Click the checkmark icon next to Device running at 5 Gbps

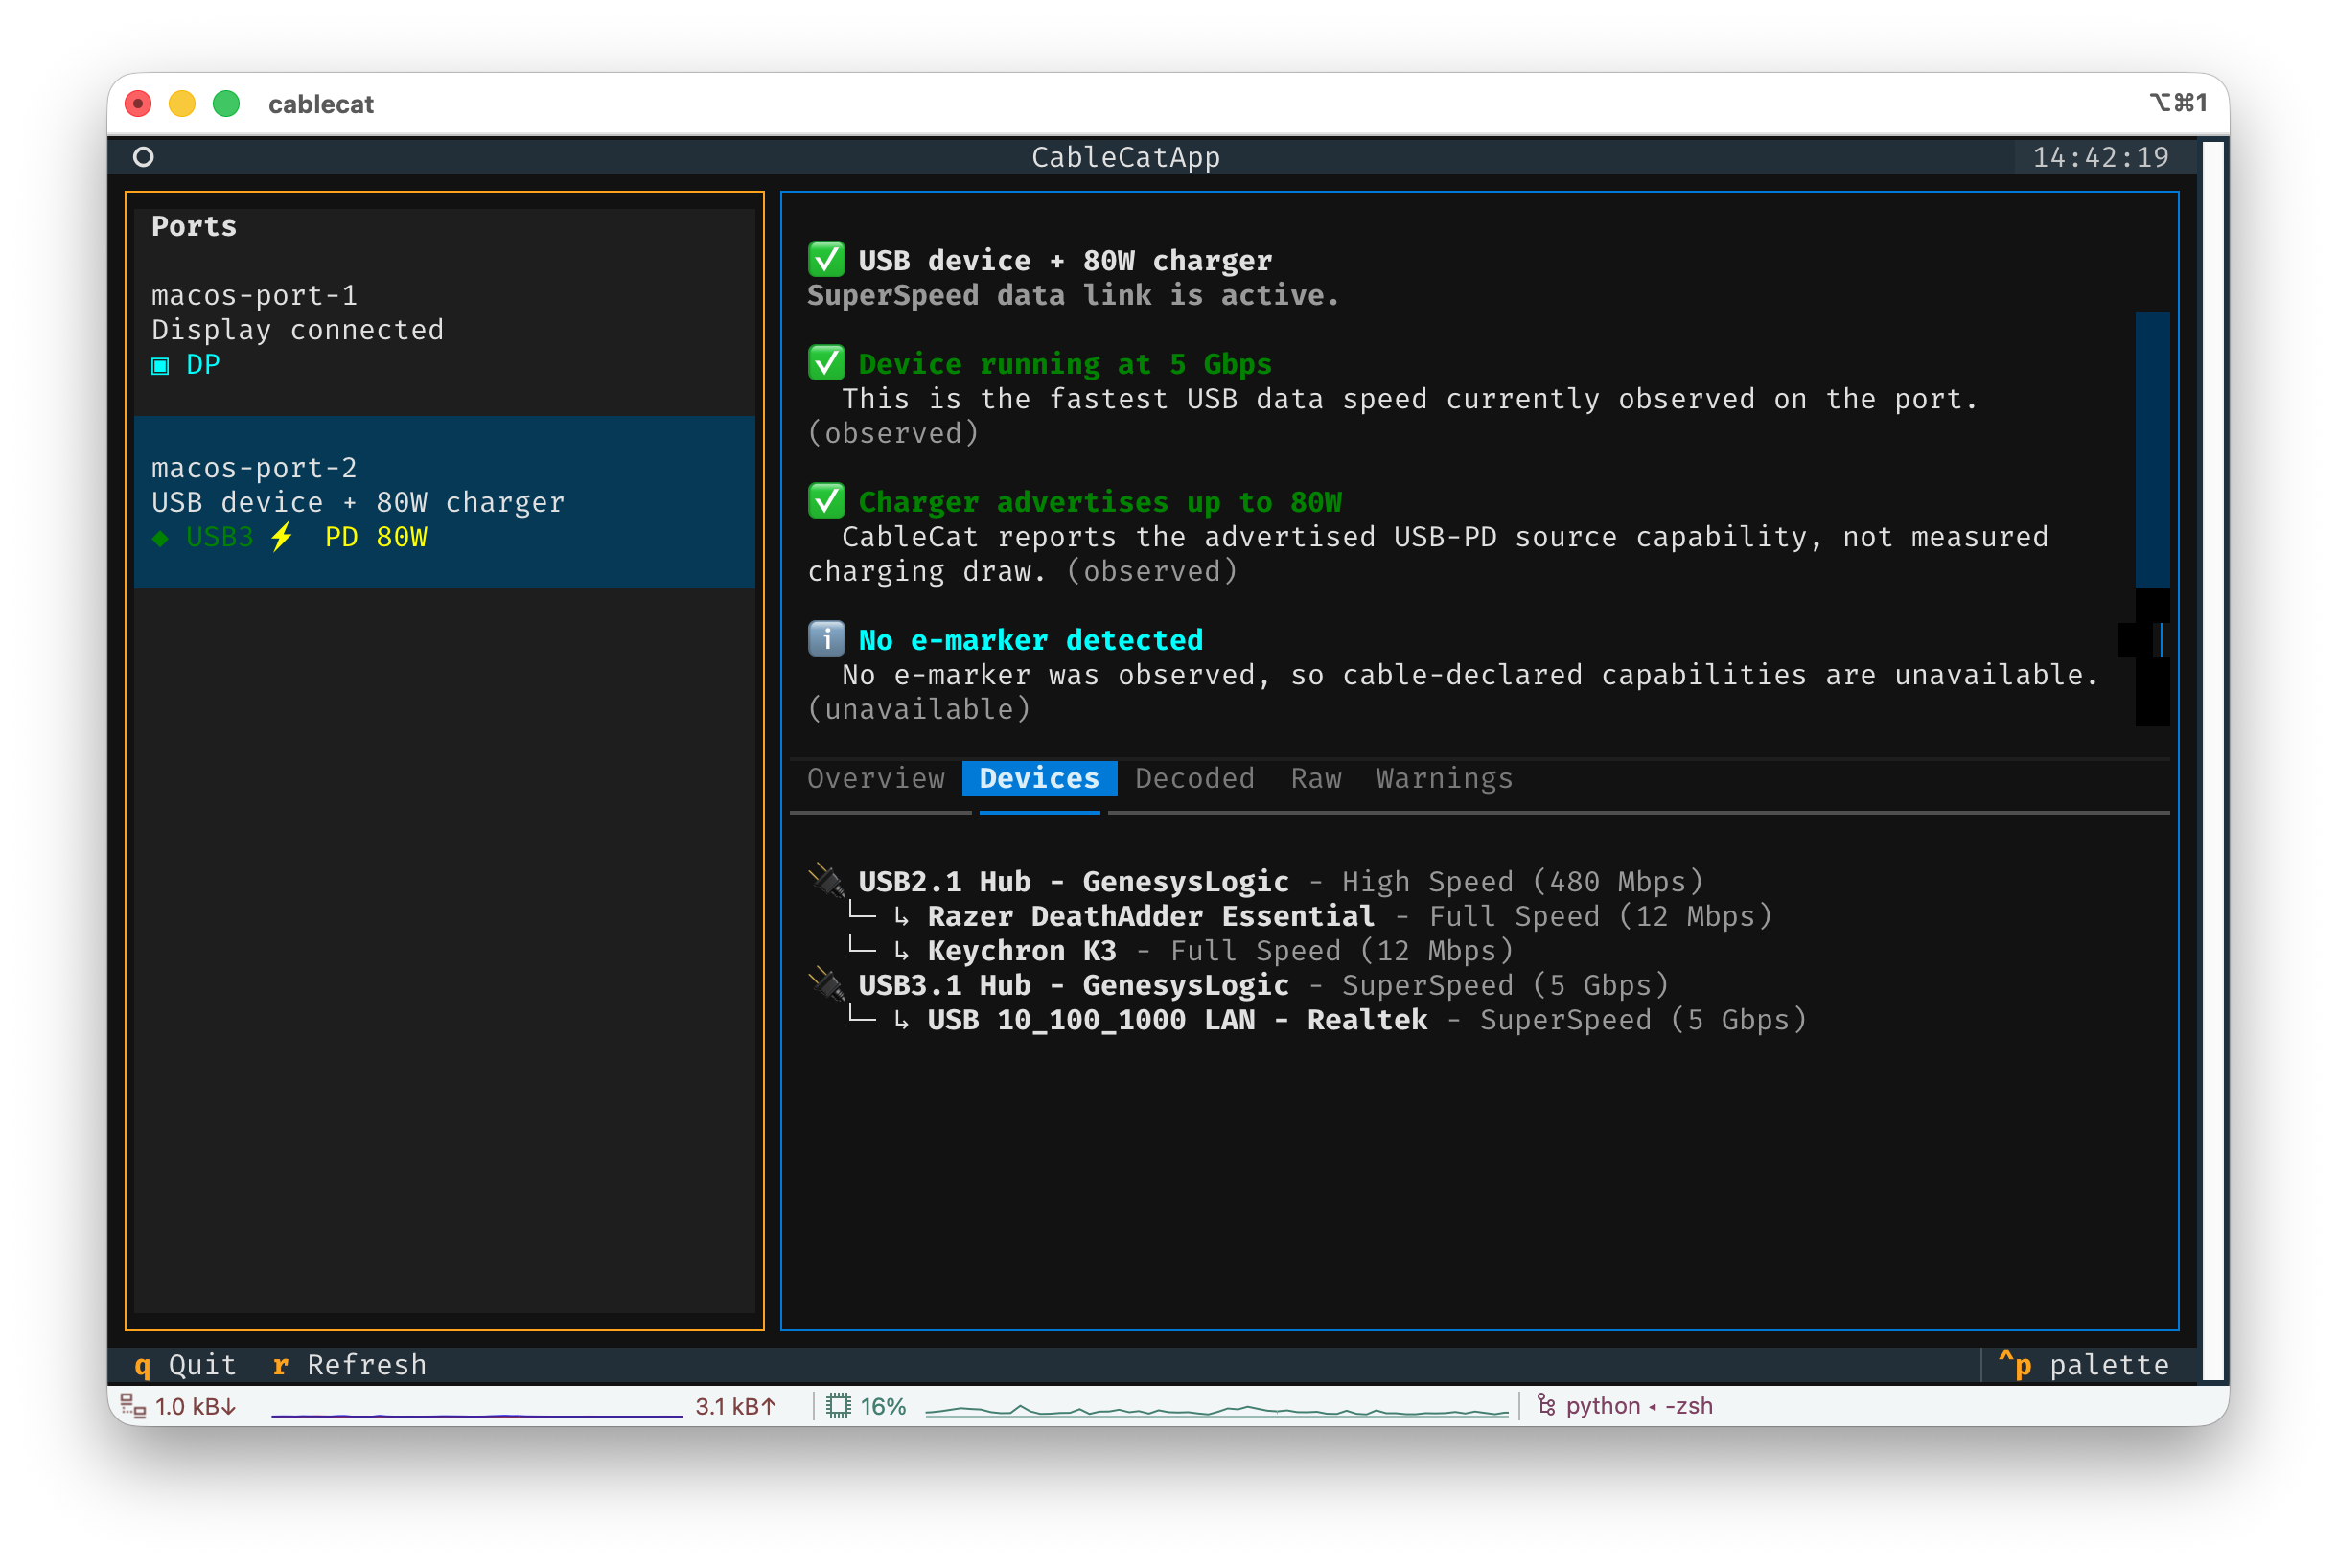(x=826, y=363)
